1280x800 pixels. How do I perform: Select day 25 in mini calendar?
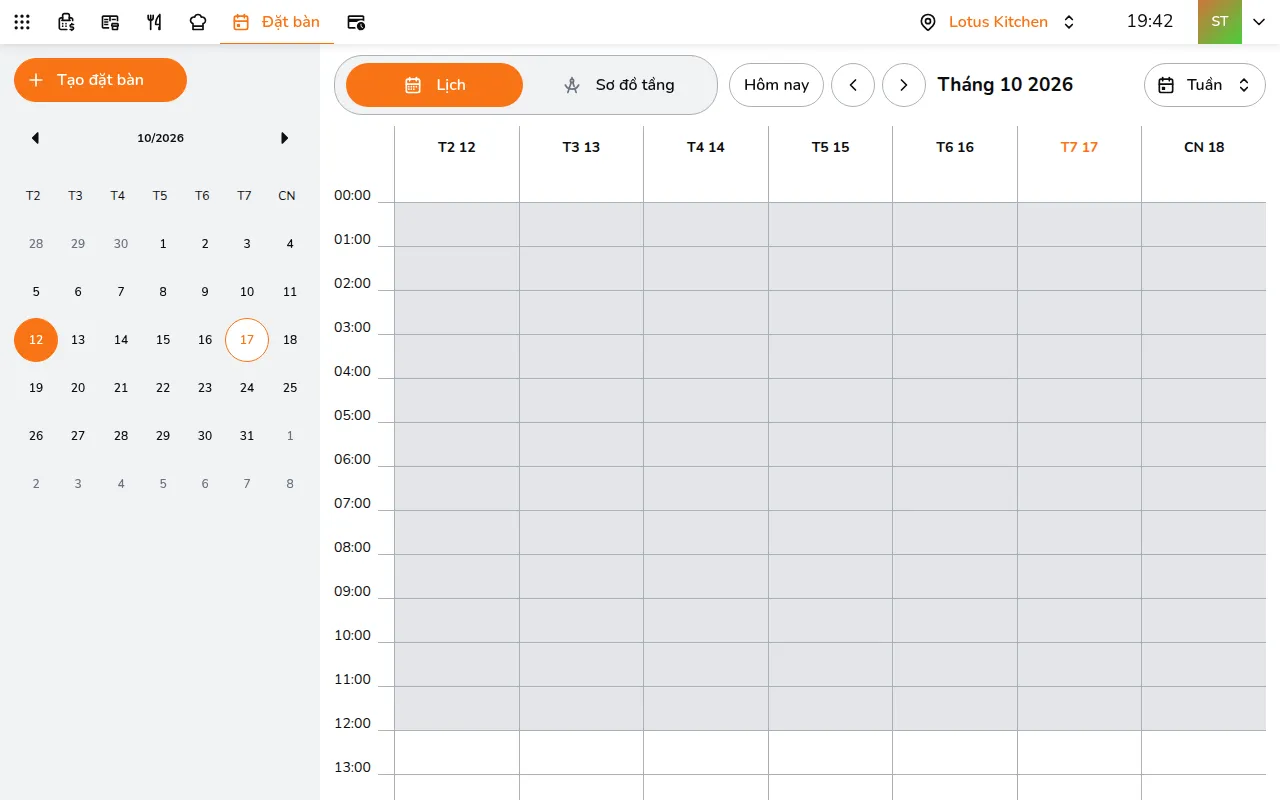click(x=290, y=388)
